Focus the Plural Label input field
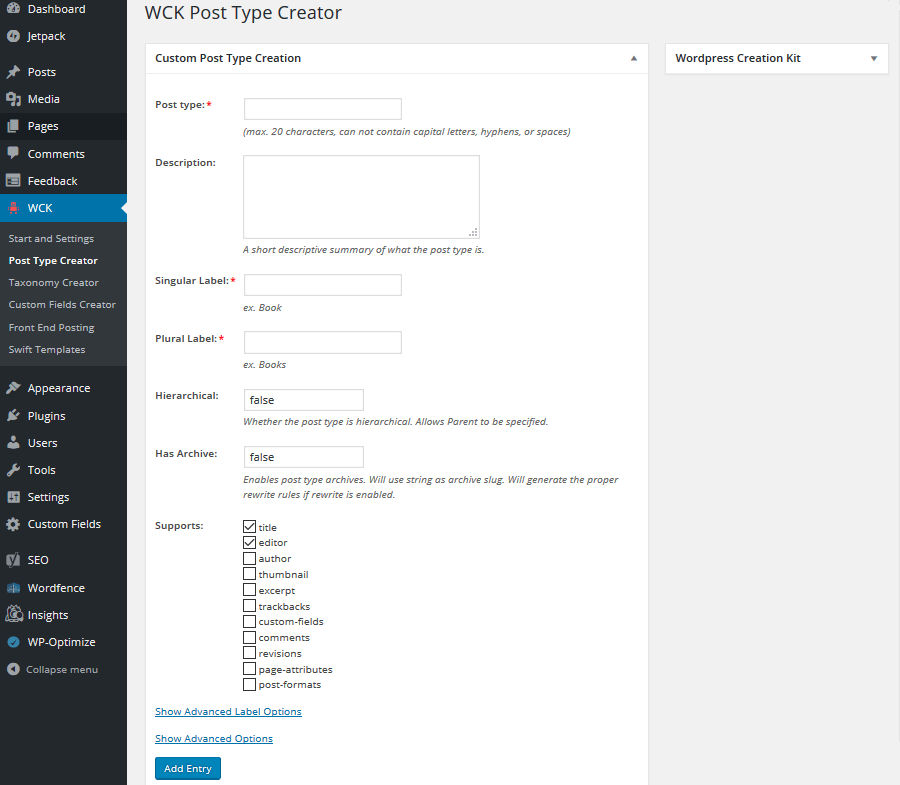900x785 pixels. pyautogui.click(x=323, y=343)
